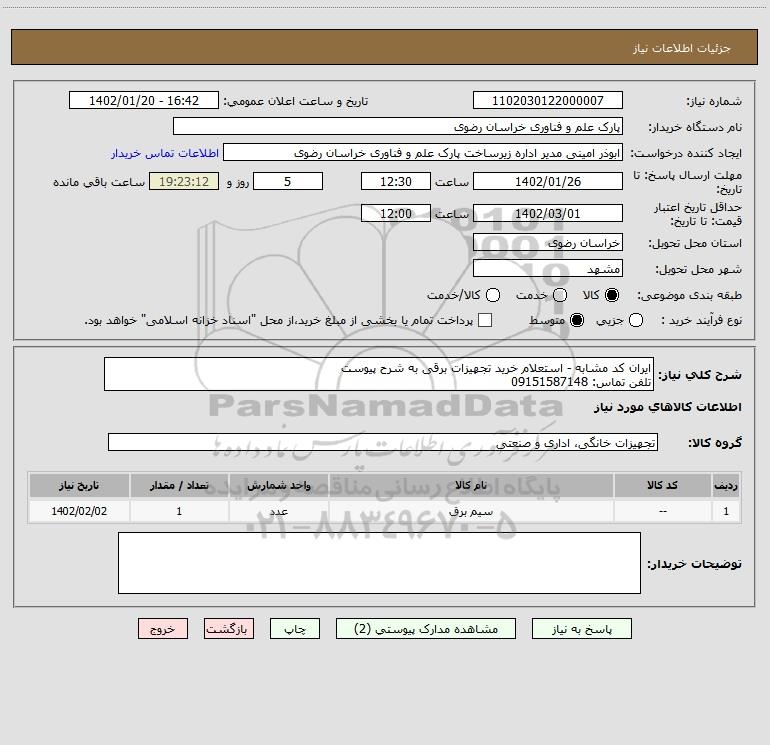Click the شرح کلی نیاز description box
The height and width of the screenshot is (745, 770).
379,374
